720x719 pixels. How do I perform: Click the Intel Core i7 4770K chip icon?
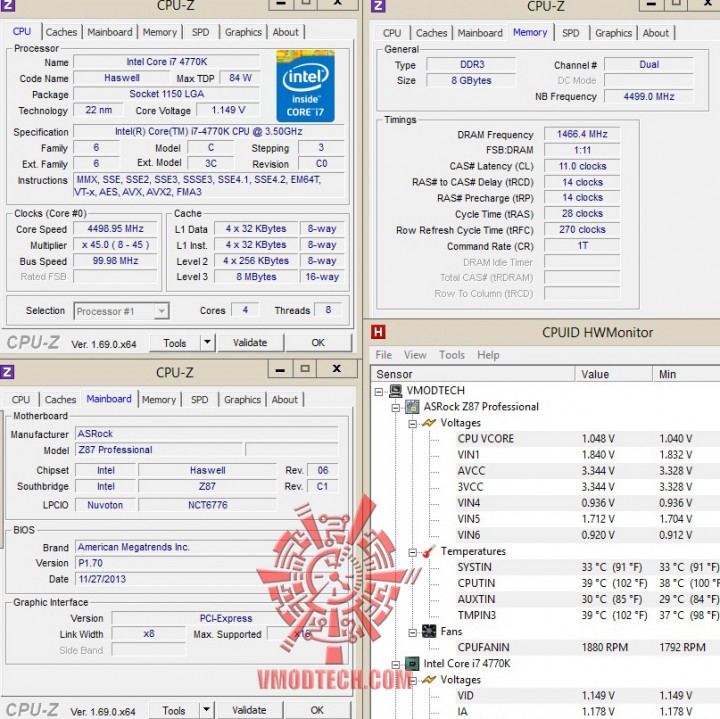(x=412, y=663)
